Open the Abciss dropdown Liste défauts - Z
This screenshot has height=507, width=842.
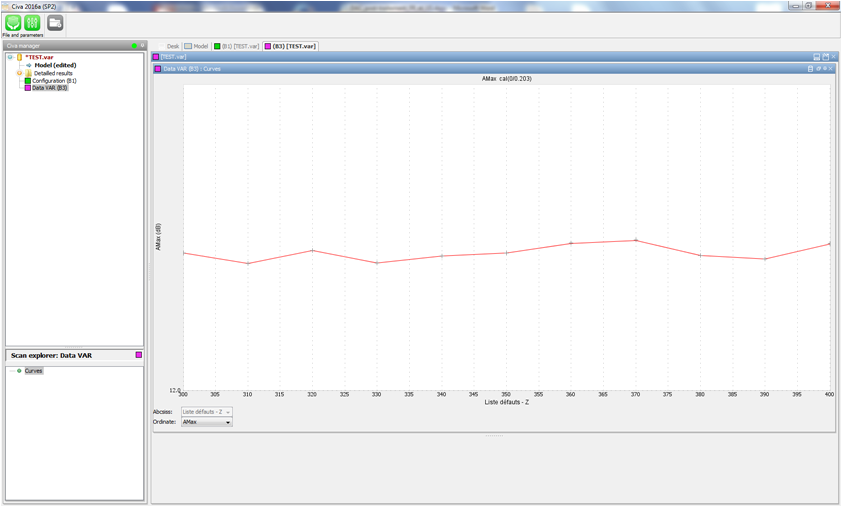tap(207, 412)
